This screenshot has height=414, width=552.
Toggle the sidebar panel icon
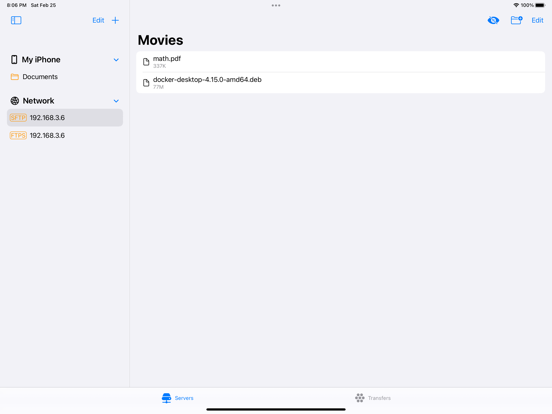click(x=16, y=20)
